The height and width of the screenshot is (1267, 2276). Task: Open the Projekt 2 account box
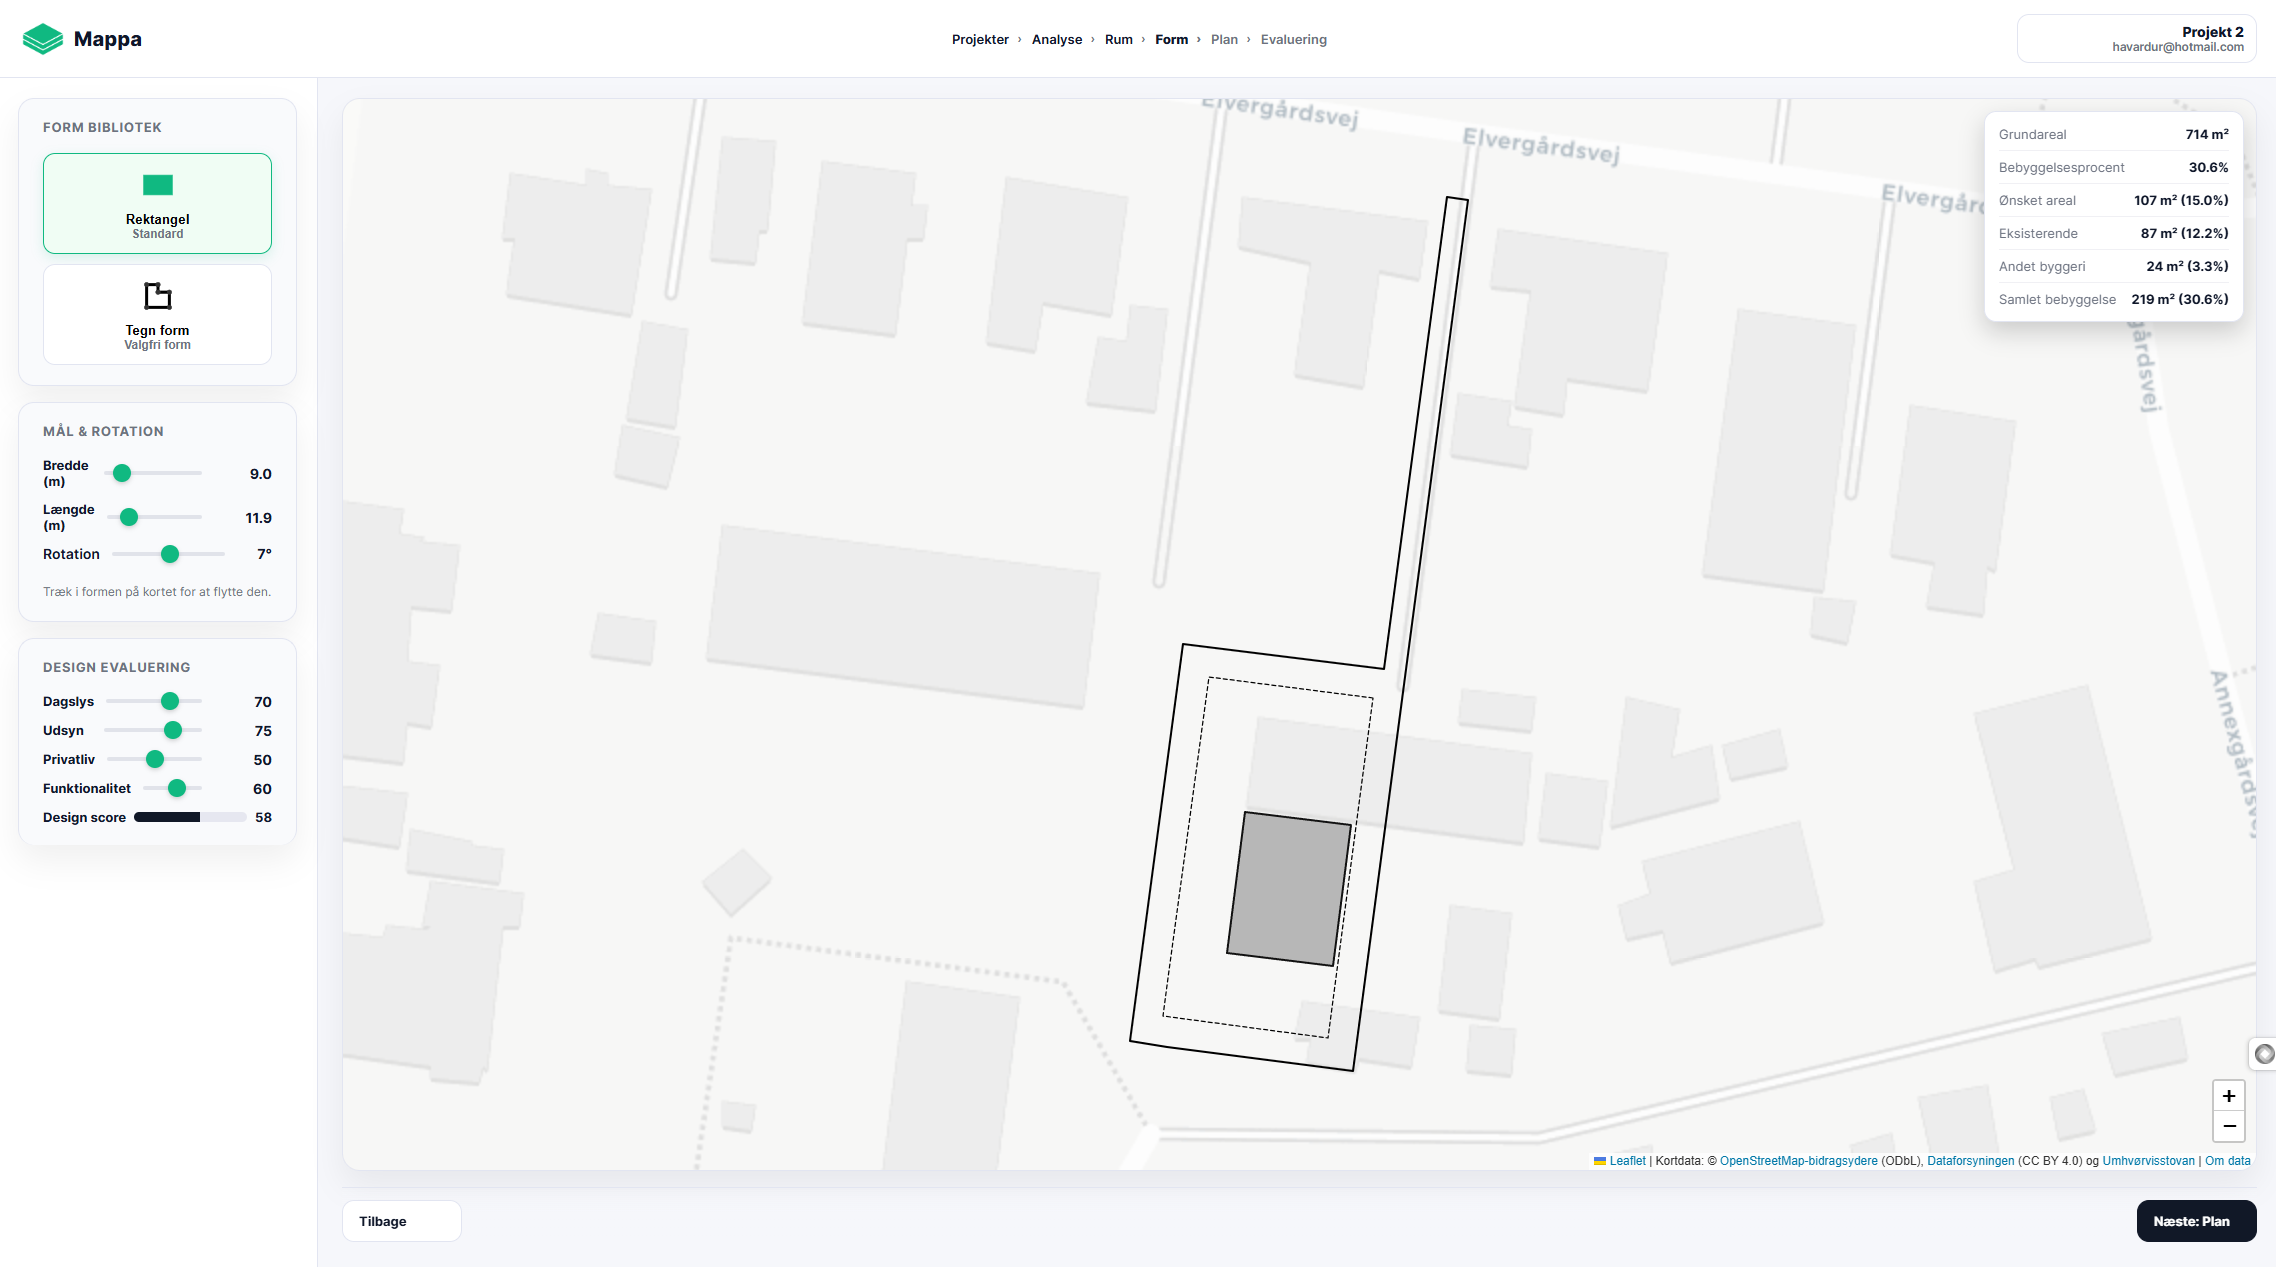pos(2136,39)
